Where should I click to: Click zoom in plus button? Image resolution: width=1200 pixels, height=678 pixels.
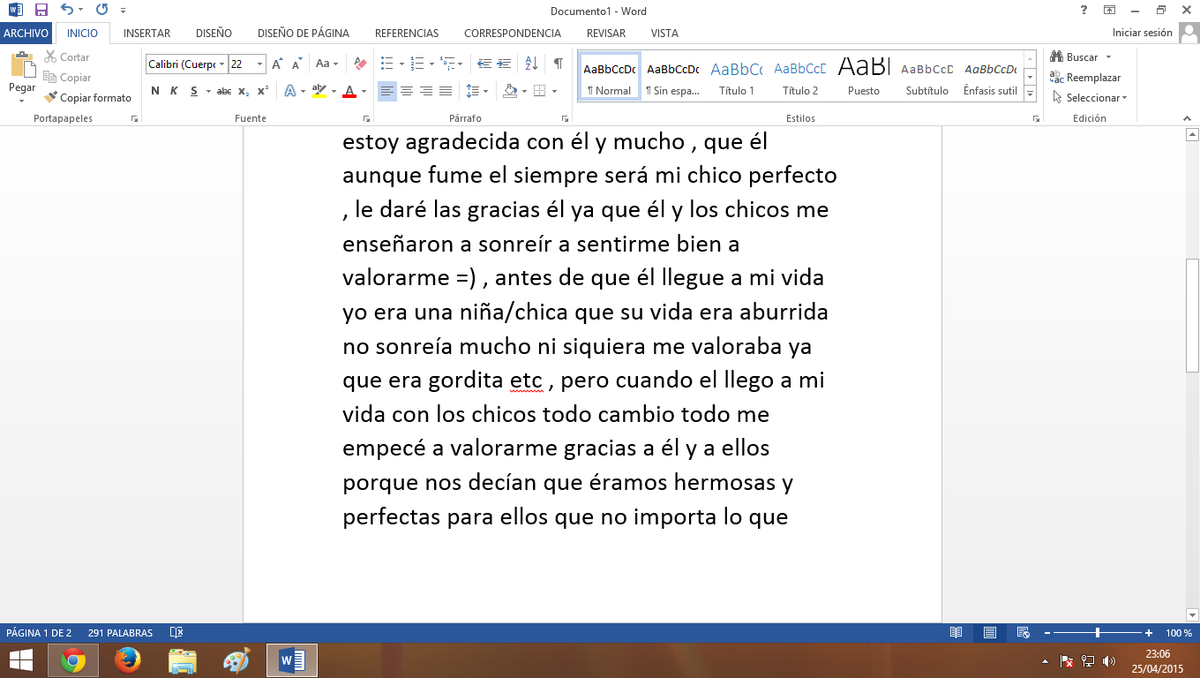point(1149,633)
